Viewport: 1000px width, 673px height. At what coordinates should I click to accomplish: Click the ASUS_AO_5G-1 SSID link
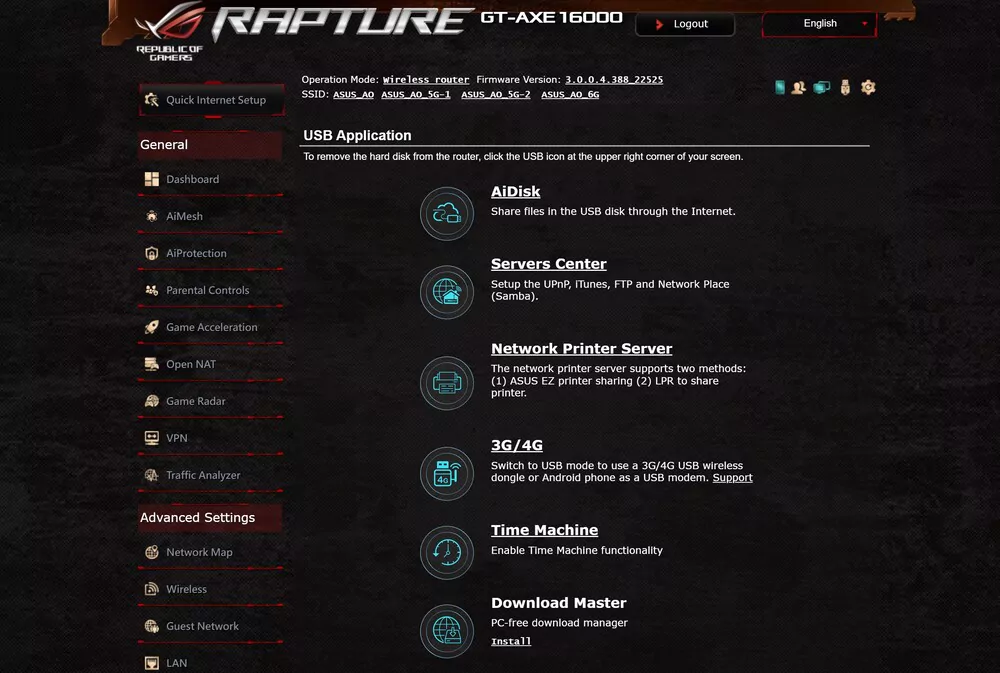coord(416,94)
